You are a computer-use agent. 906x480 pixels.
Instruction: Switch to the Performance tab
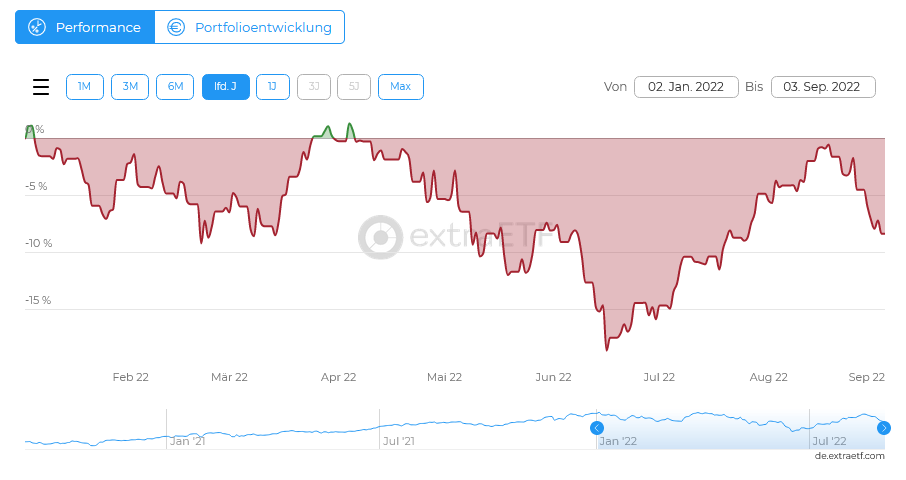[85, 27]
